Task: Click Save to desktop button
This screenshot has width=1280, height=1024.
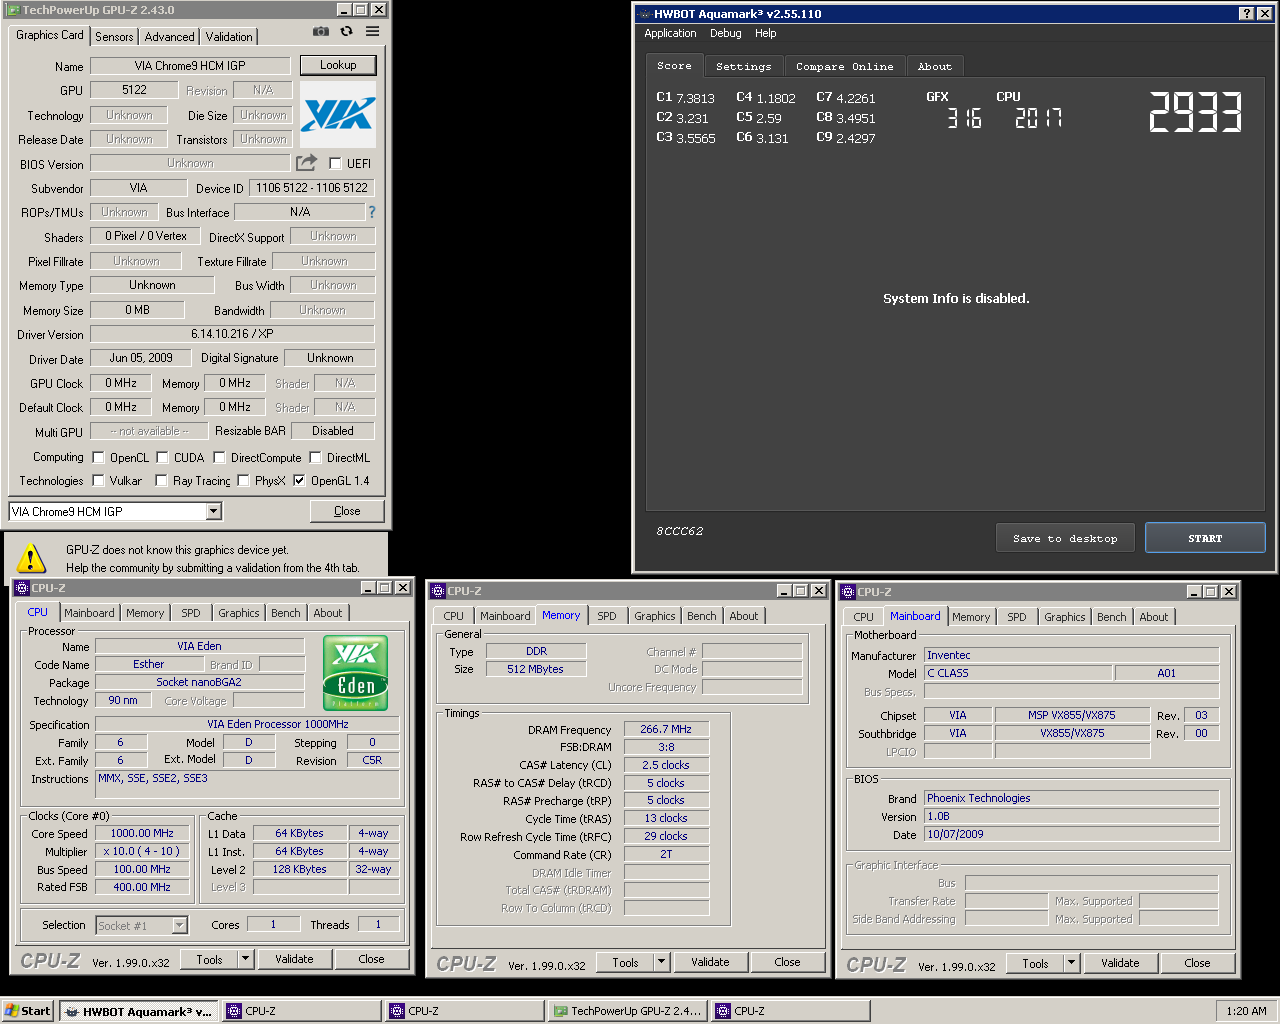Action: 1065,538
